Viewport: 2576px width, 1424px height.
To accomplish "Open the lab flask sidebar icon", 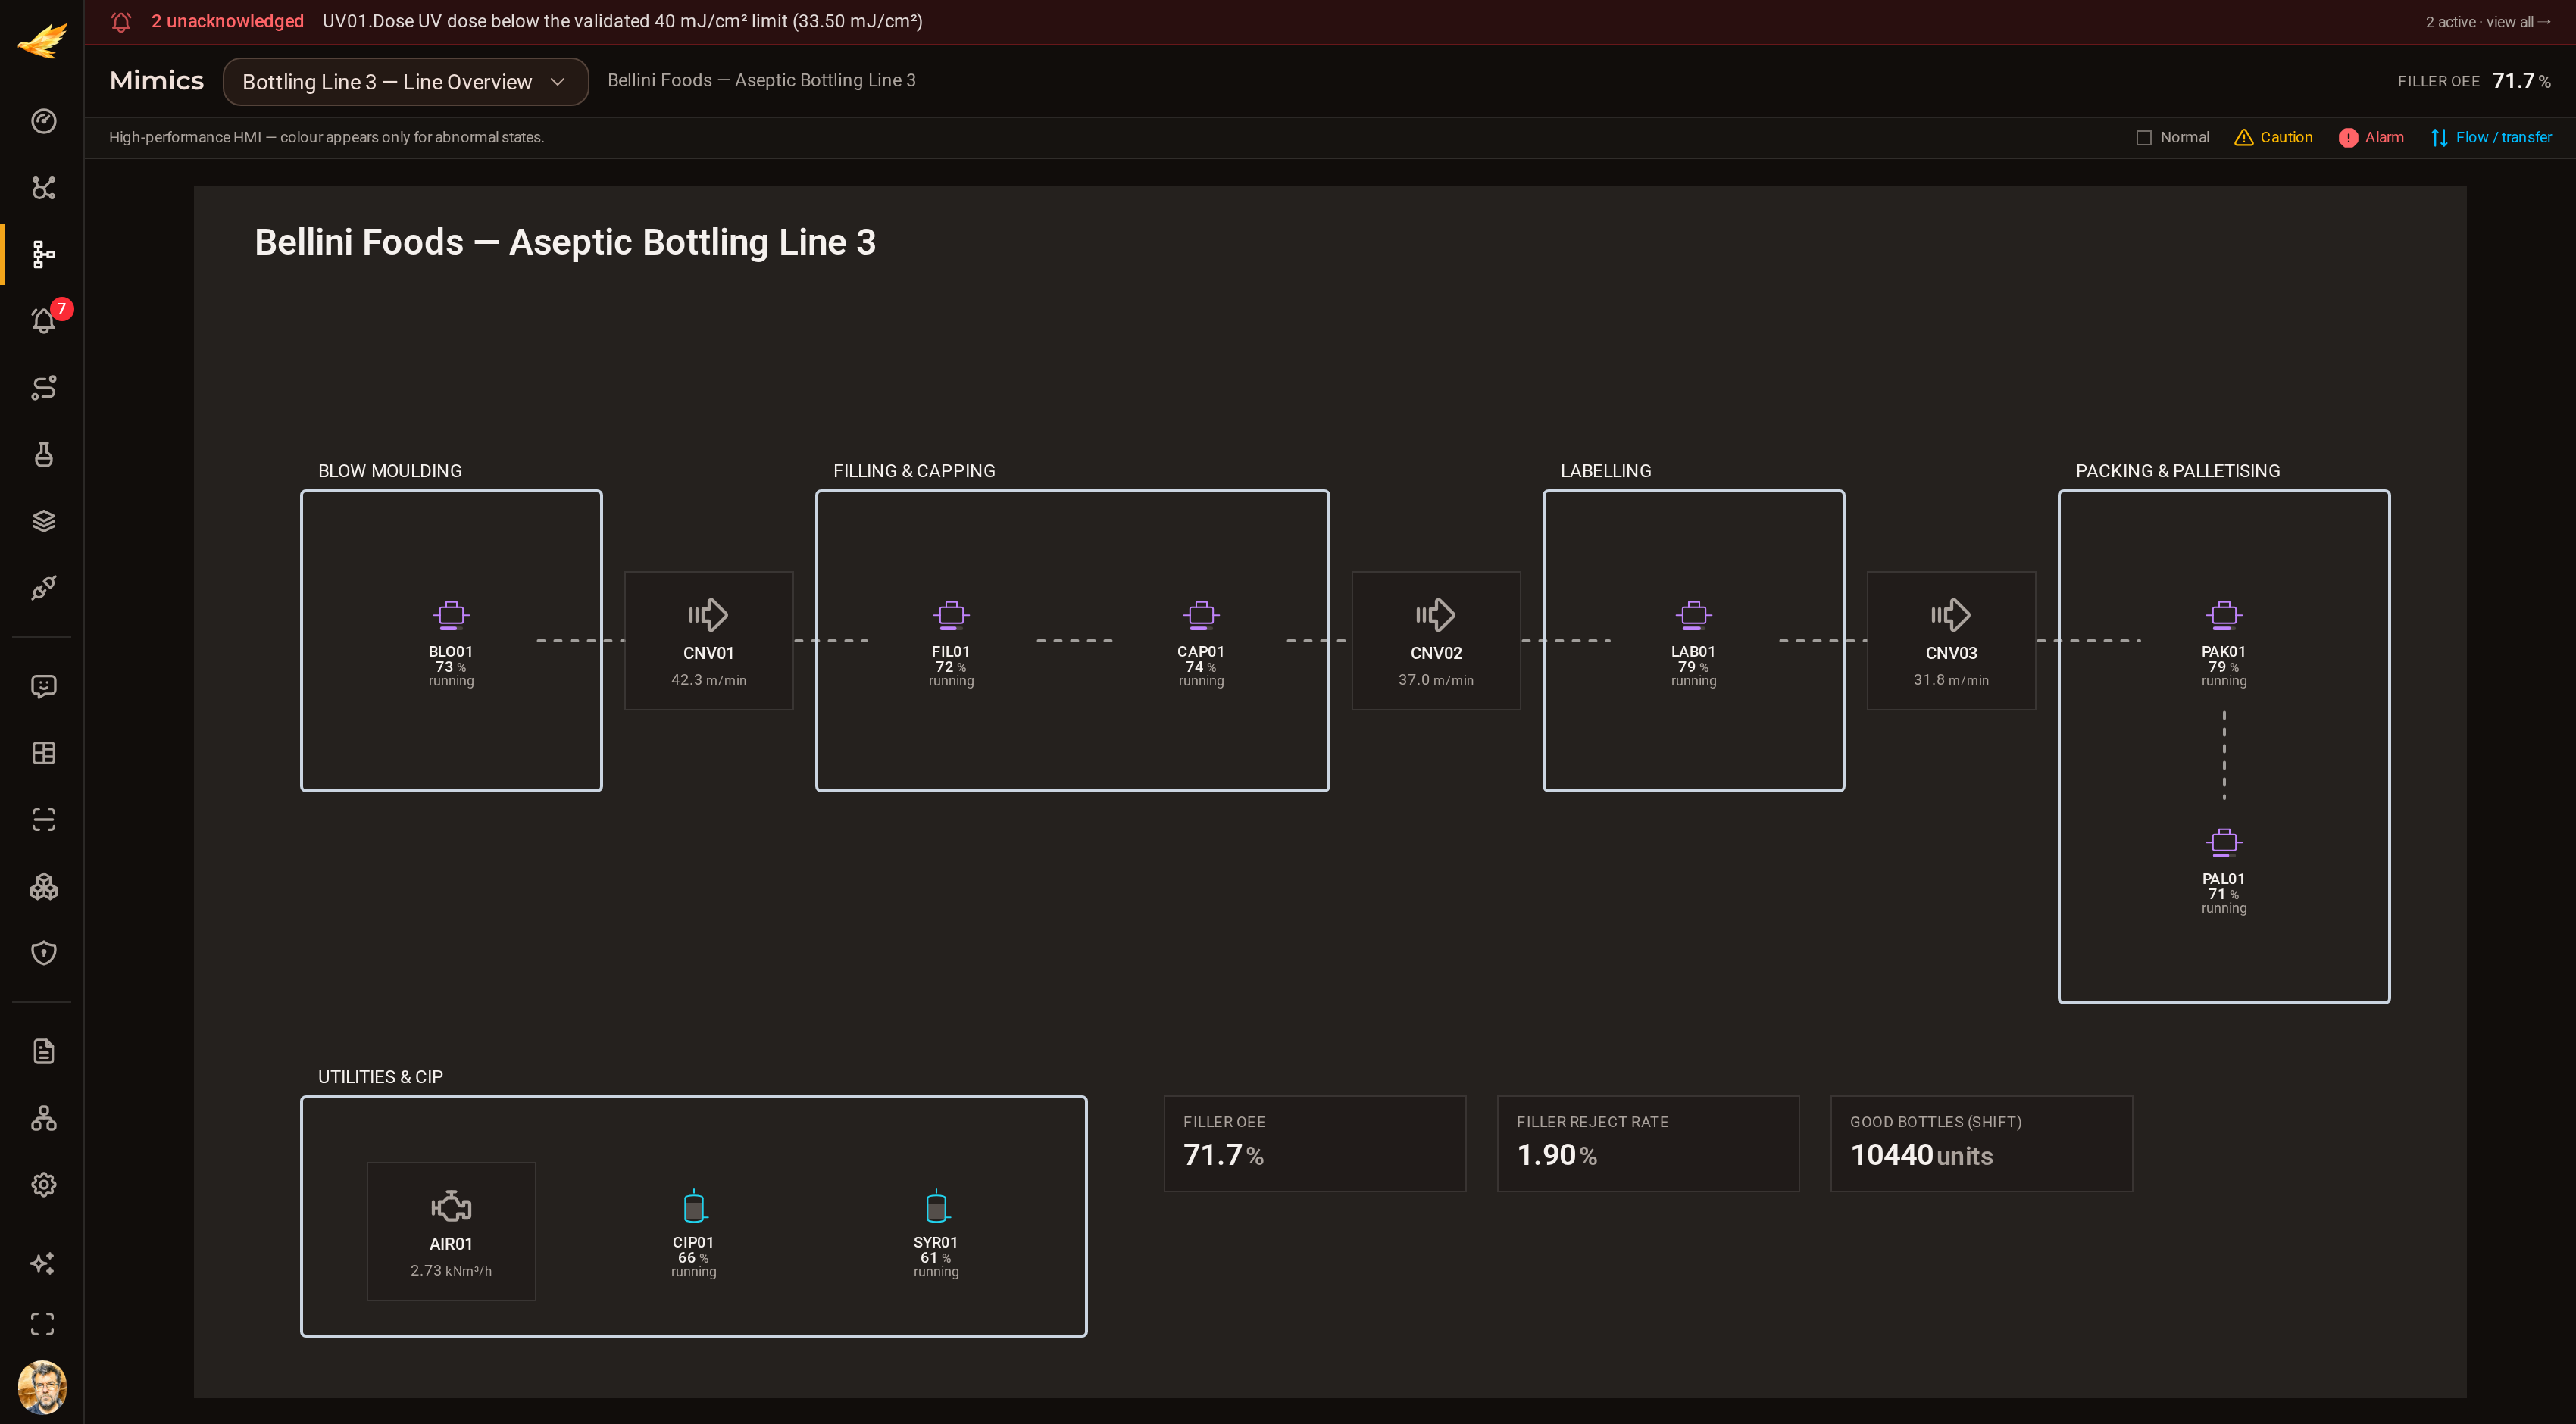I will tap(43, 454).
